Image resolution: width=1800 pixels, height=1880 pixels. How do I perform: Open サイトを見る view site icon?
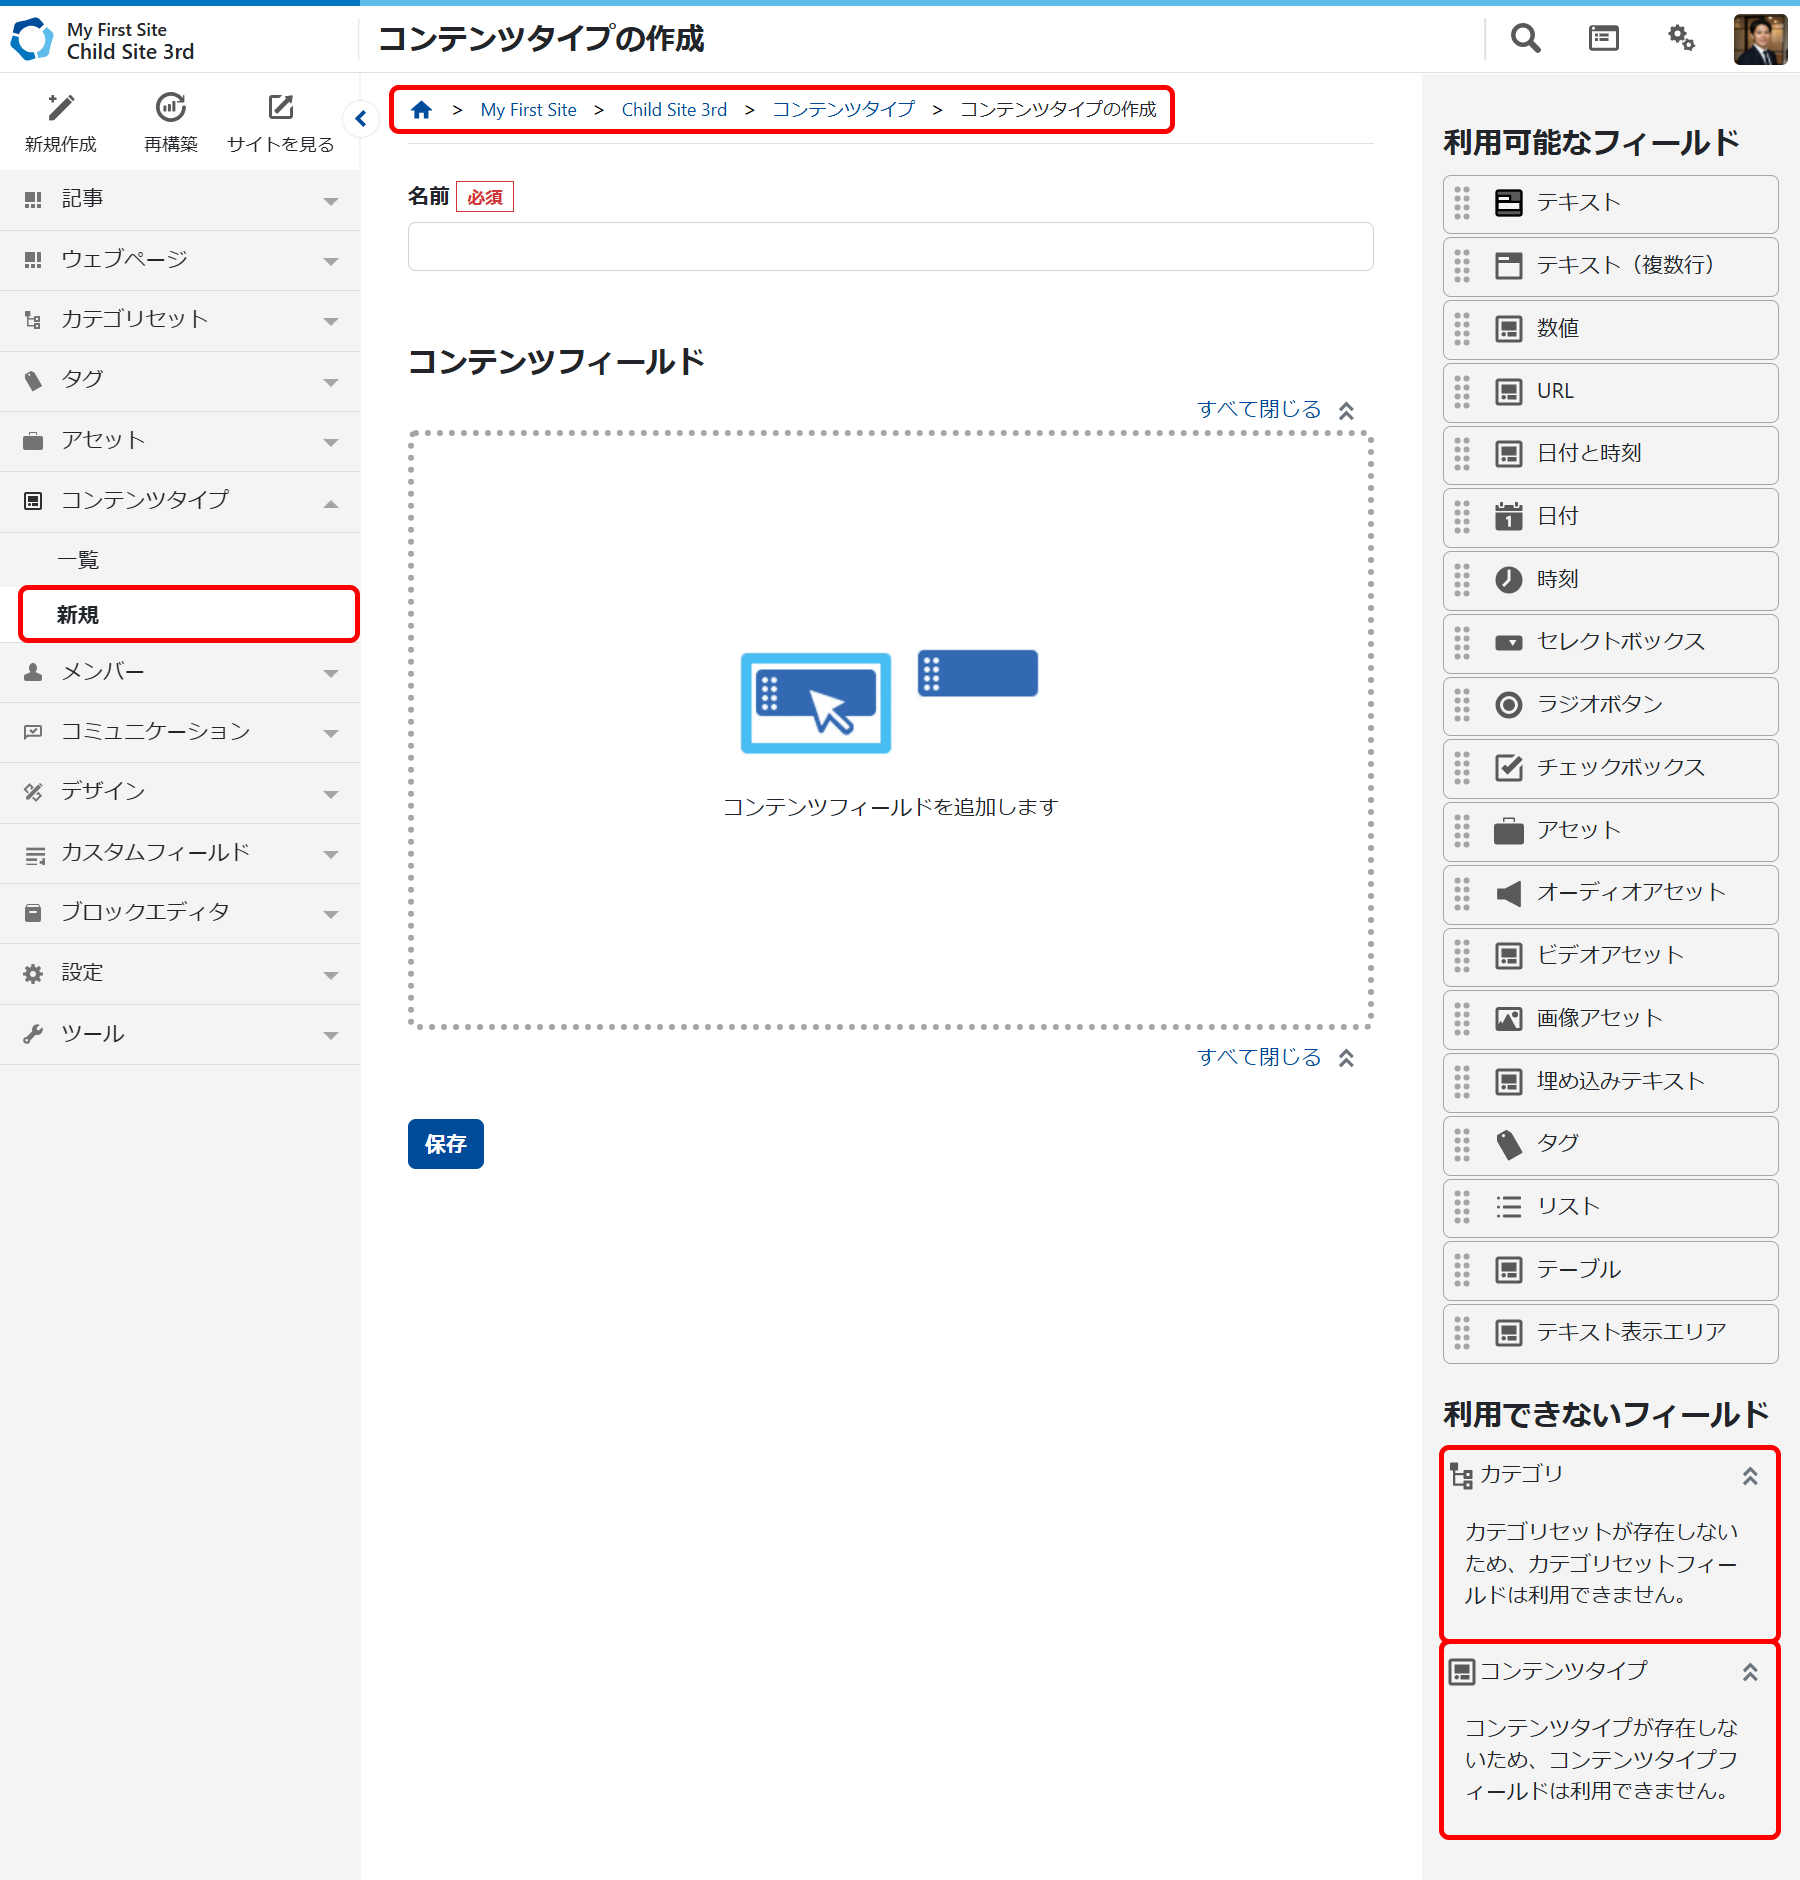[x=281, y=108]
